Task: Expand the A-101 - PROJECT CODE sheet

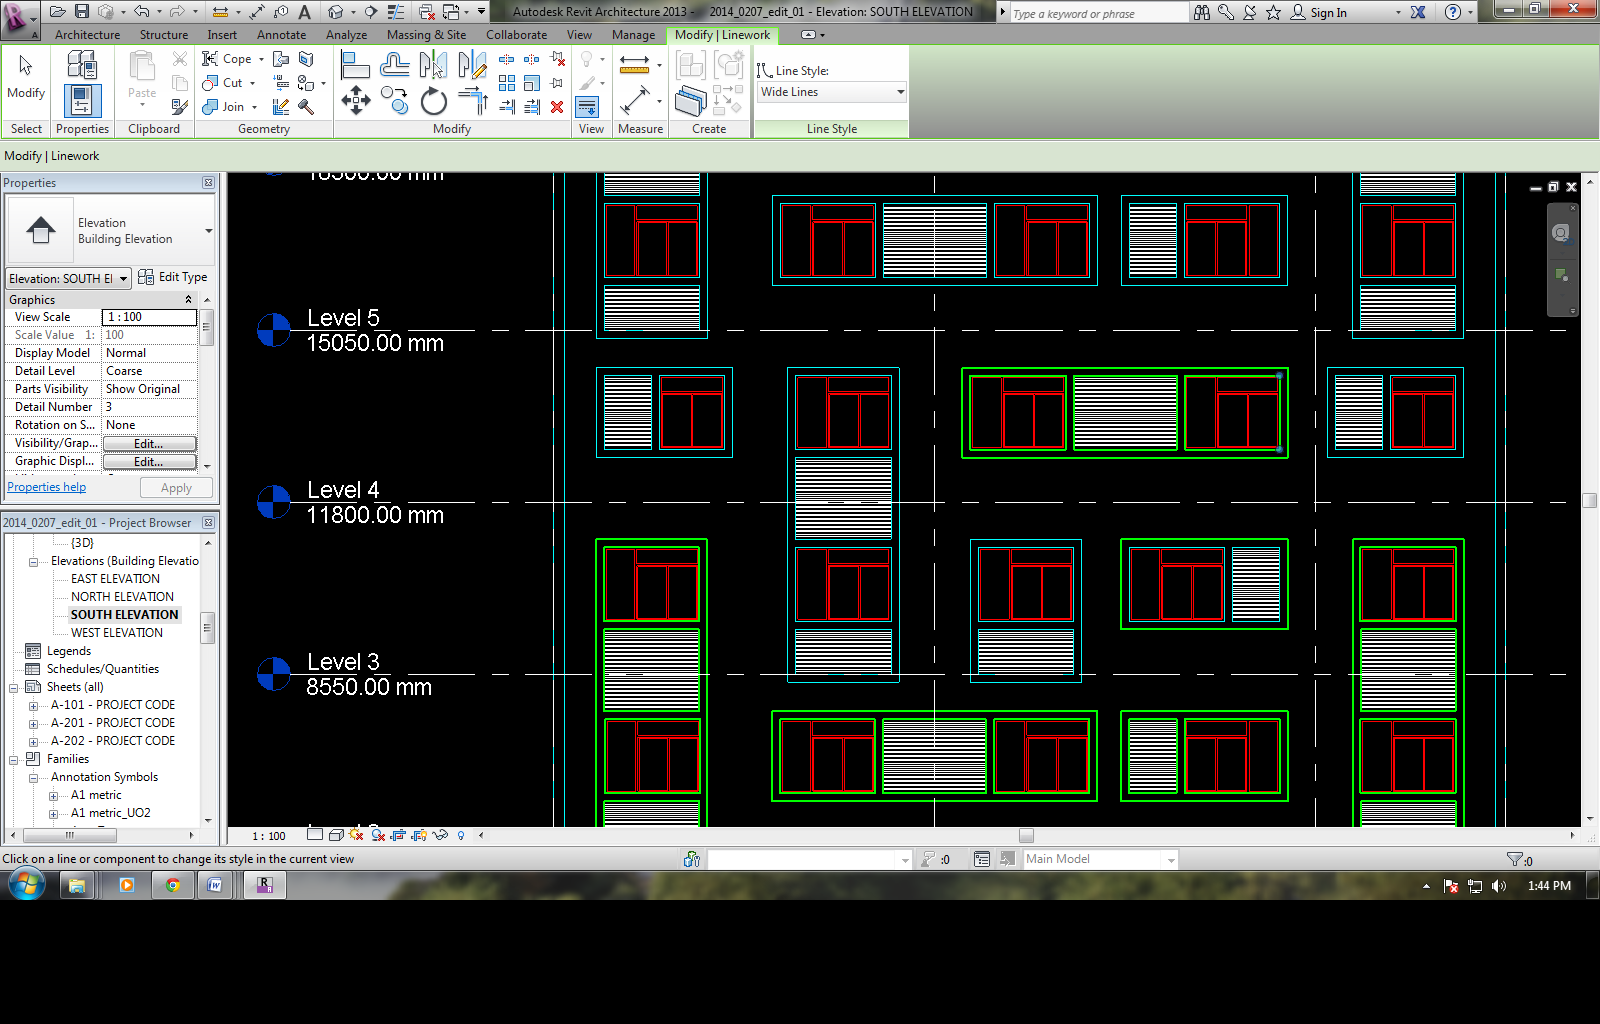Action: [34, 706]
